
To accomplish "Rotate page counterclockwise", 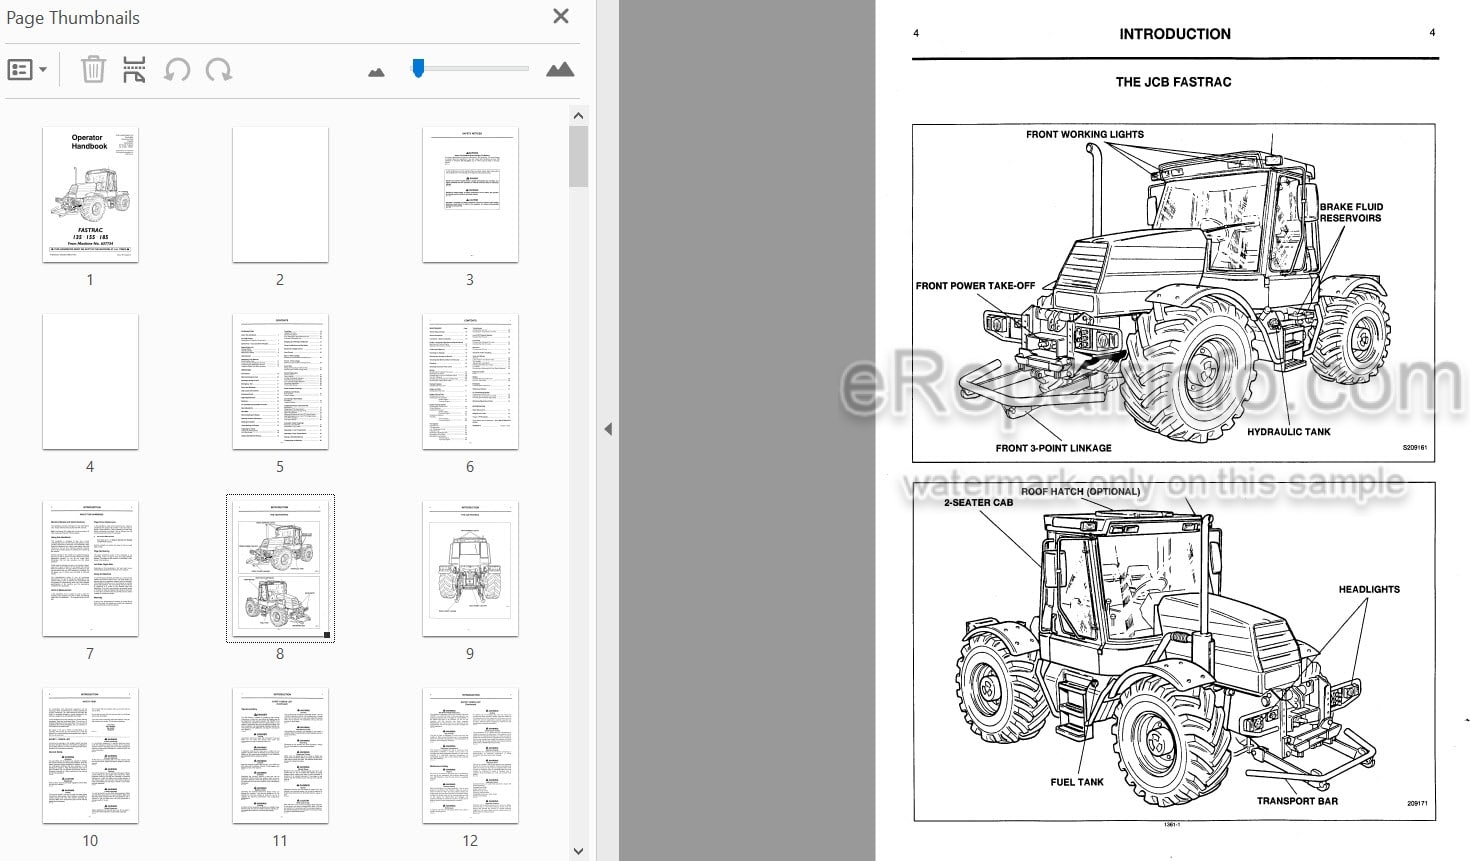I will (177, 69).
